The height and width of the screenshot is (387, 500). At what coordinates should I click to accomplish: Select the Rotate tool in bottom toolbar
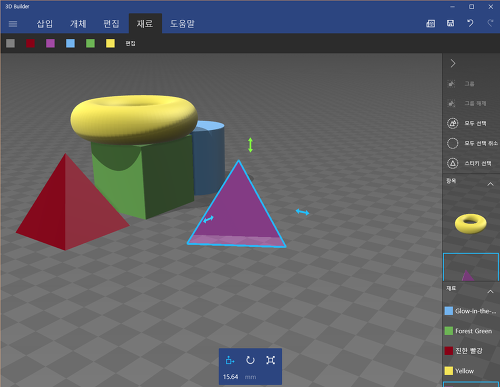tap(250, 360)
